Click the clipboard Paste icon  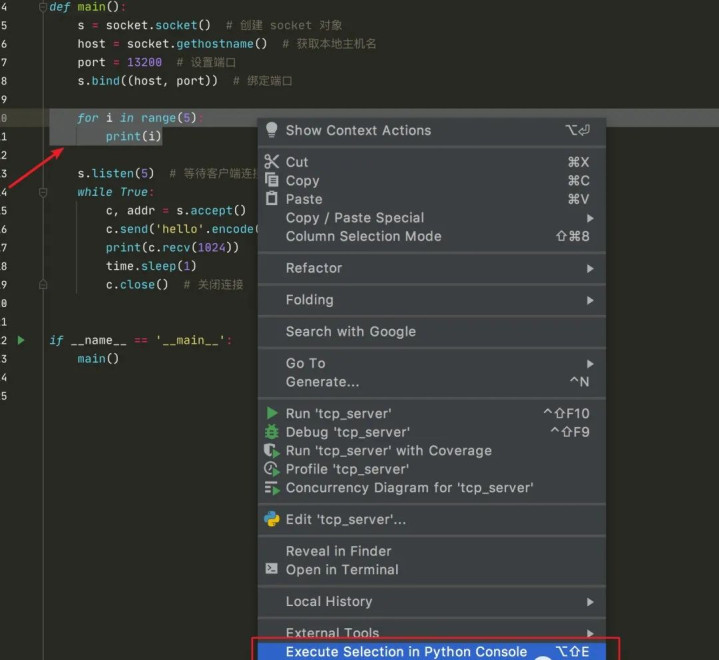[271, 199]
